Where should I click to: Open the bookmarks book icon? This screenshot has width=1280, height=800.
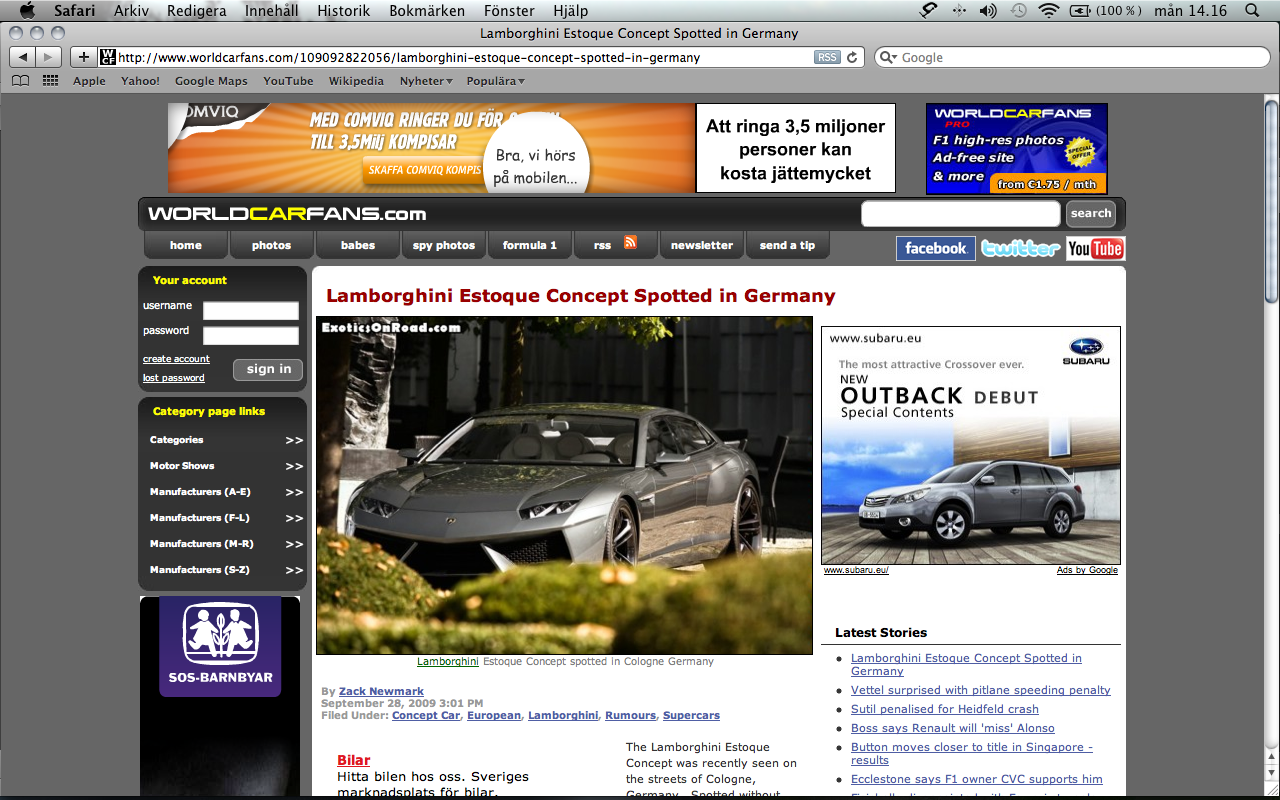[x=20, y=81]
